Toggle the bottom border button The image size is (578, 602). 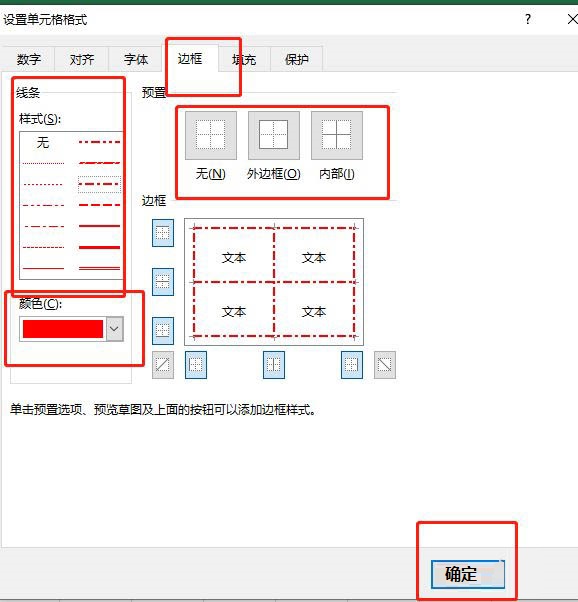click(163, 331)
